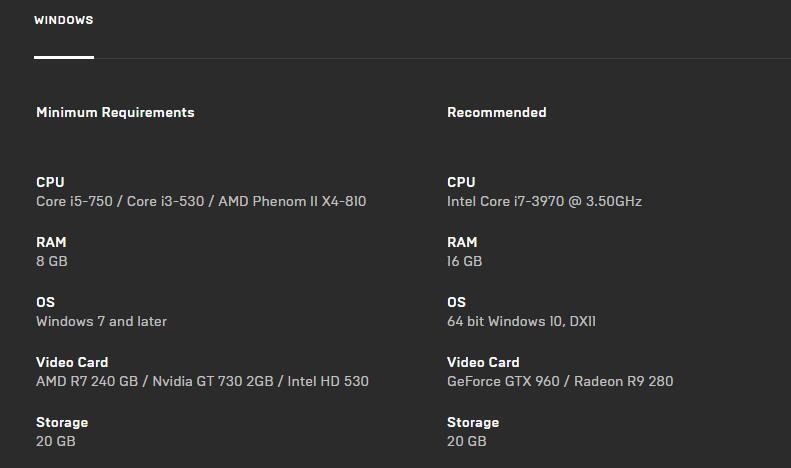Click the Windows 7 and later text
Viewport: 791px width, 468px height.
click(101, 322)
